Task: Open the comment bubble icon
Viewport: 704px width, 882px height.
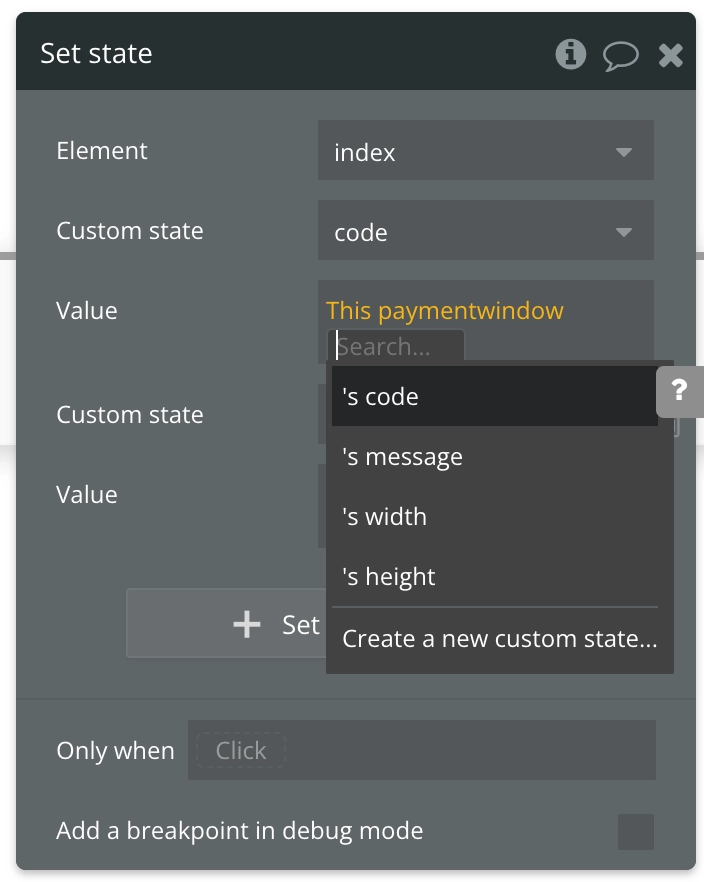Action: [620, 54]
